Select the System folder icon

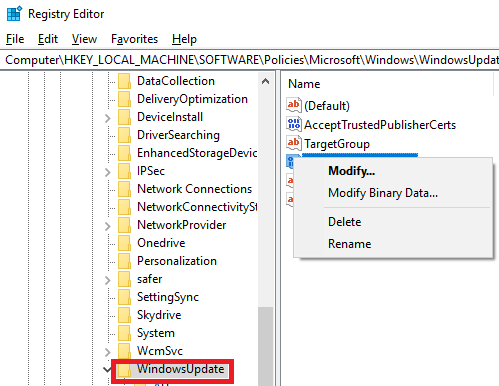pos(125,333)
